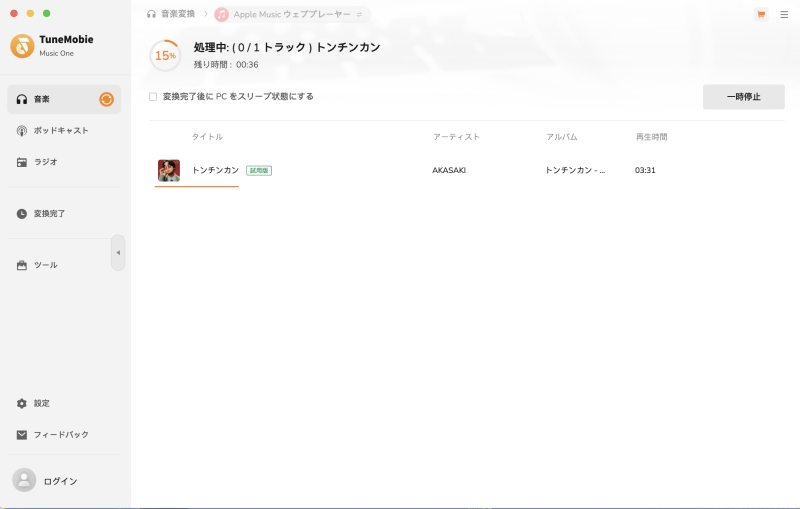Click ログイン to sign in

[x=60, y=481]
